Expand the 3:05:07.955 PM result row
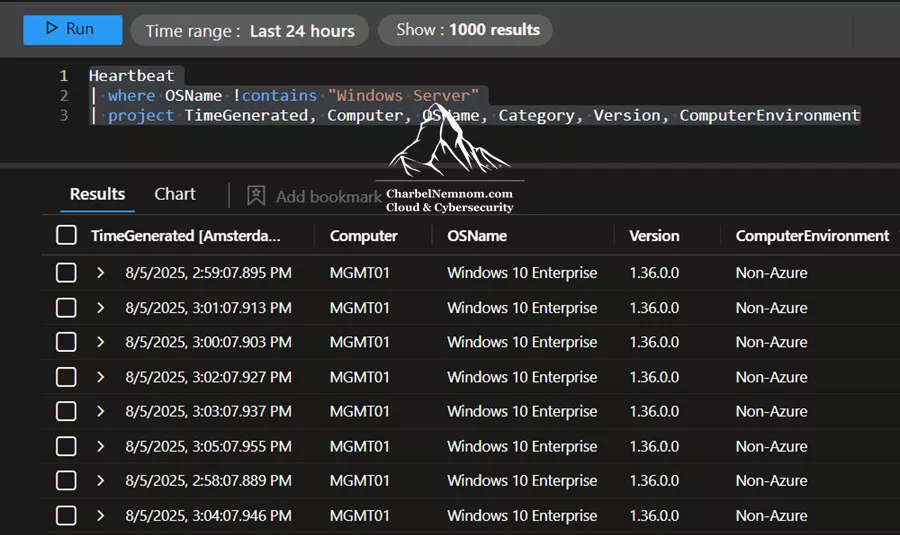The height and width of the screenshot is (535, 900). tap(100, 446)
